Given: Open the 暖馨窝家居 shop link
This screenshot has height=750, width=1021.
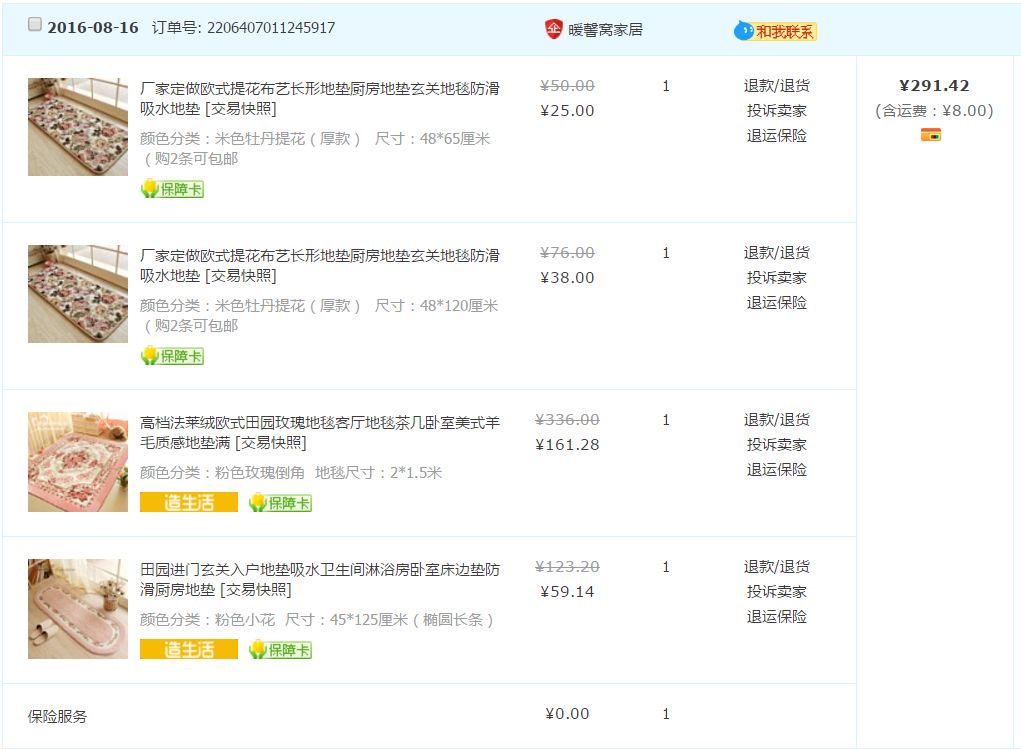Looking at the screenshot, I should pos(605,29).
